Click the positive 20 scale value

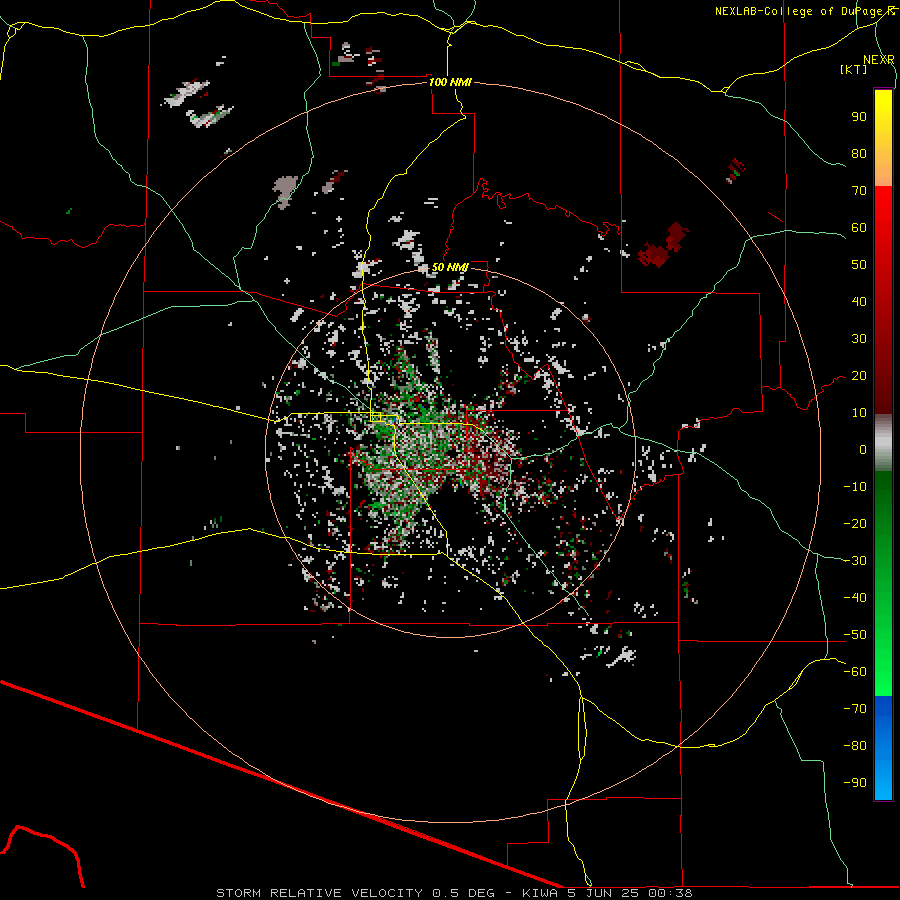pos(859,375)
